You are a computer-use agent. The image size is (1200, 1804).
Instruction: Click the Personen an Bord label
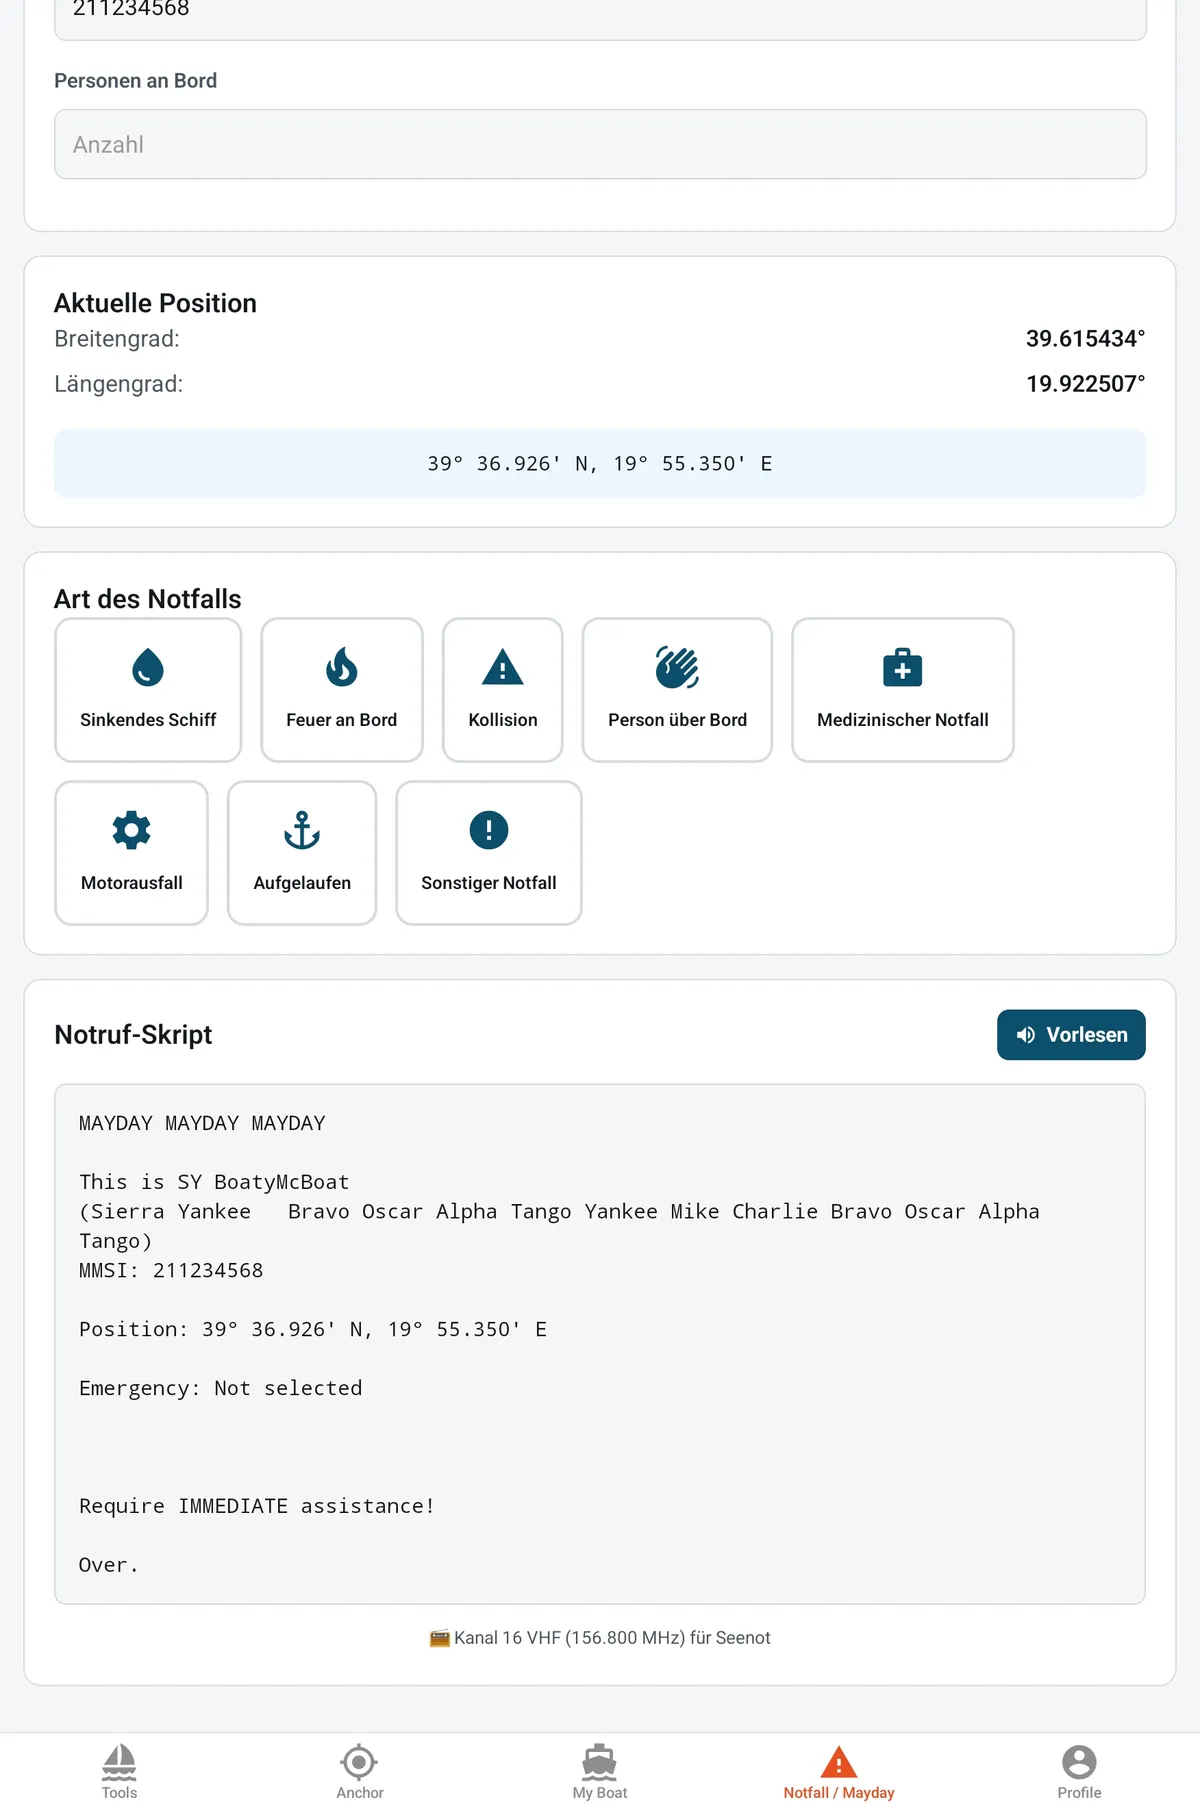[135, 81]
